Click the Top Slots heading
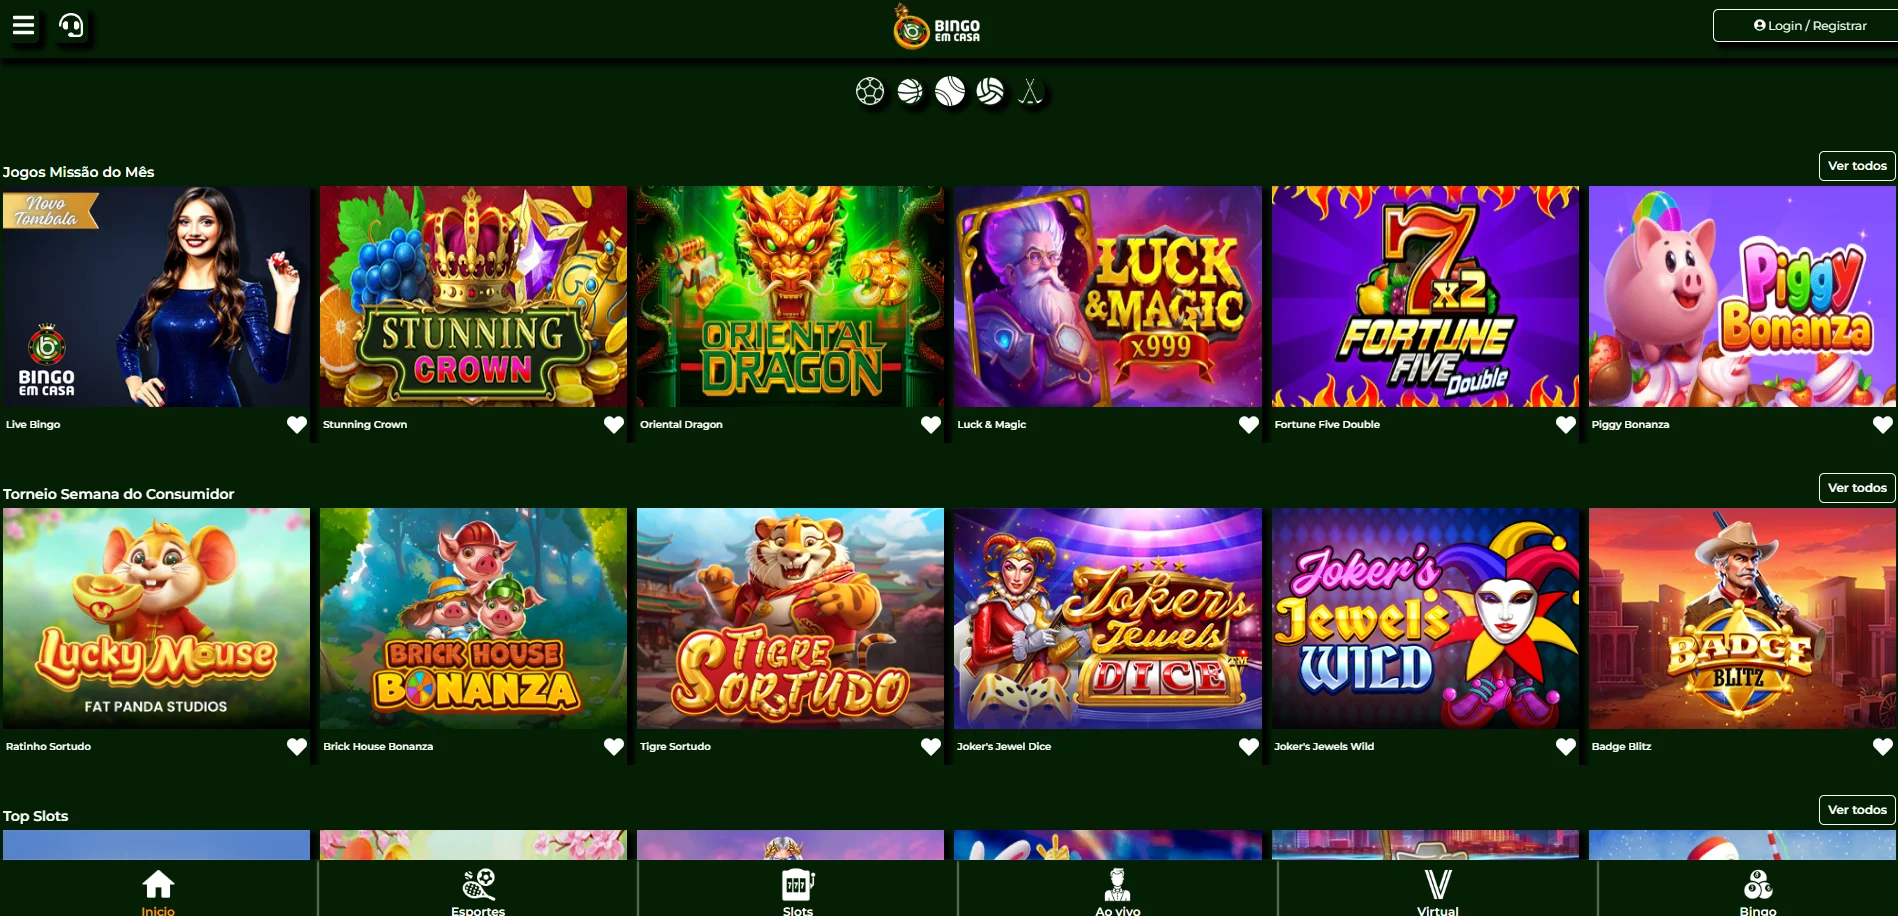 tap(36, 816)
